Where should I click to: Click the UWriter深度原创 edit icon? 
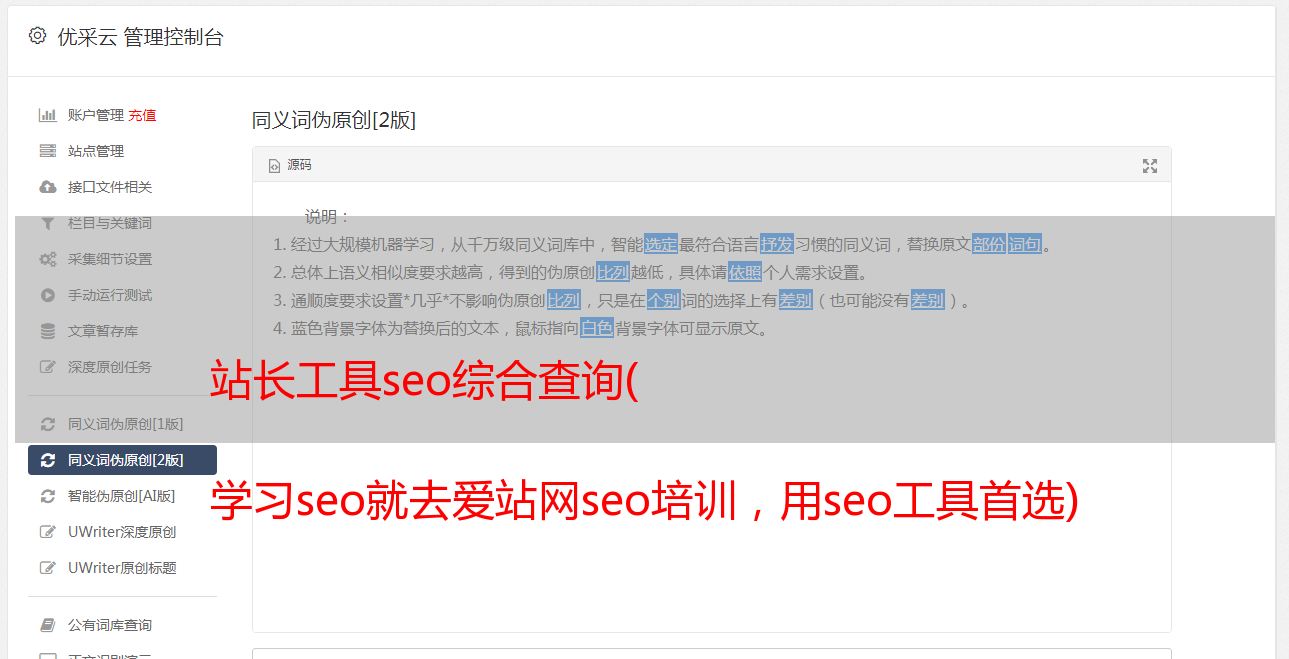click(x=47, y=532)
